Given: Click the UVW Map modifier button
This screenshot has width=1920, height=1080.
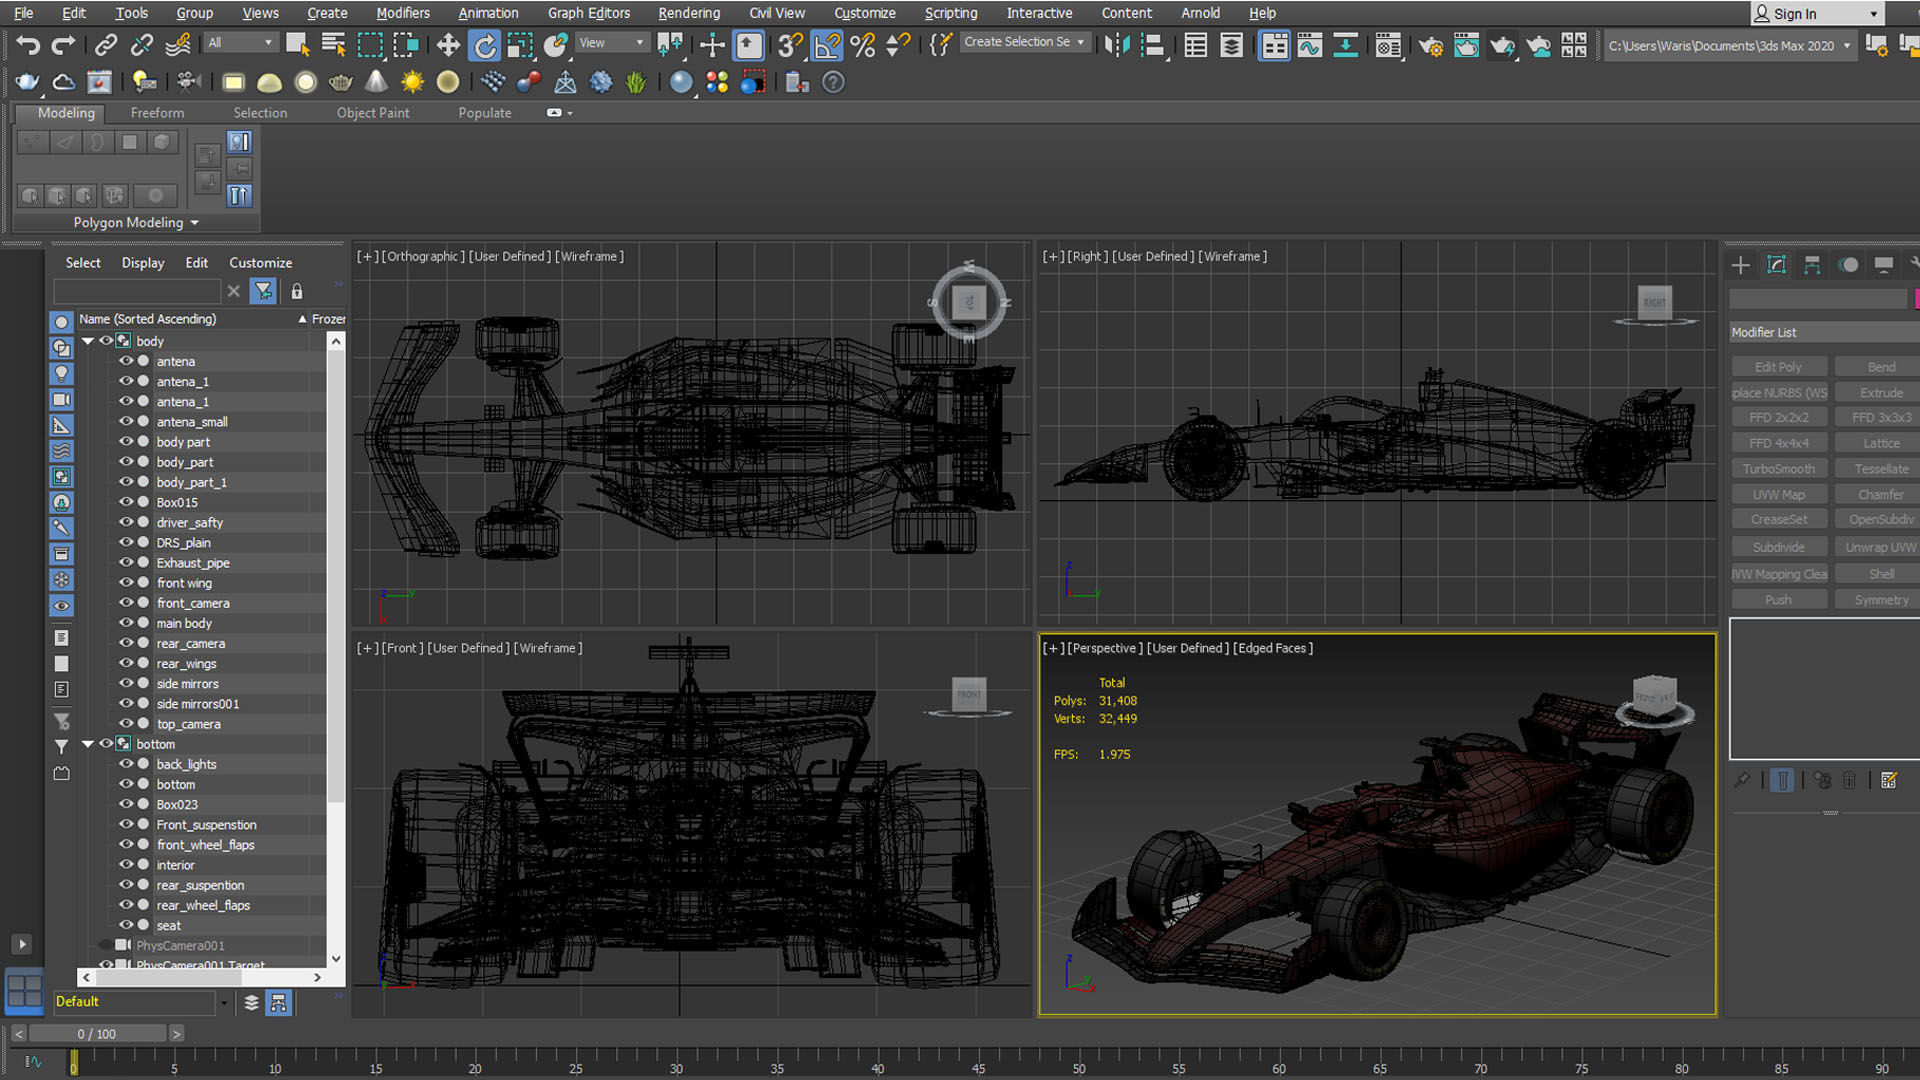Looking at the screenshot, I should 1779,495.
